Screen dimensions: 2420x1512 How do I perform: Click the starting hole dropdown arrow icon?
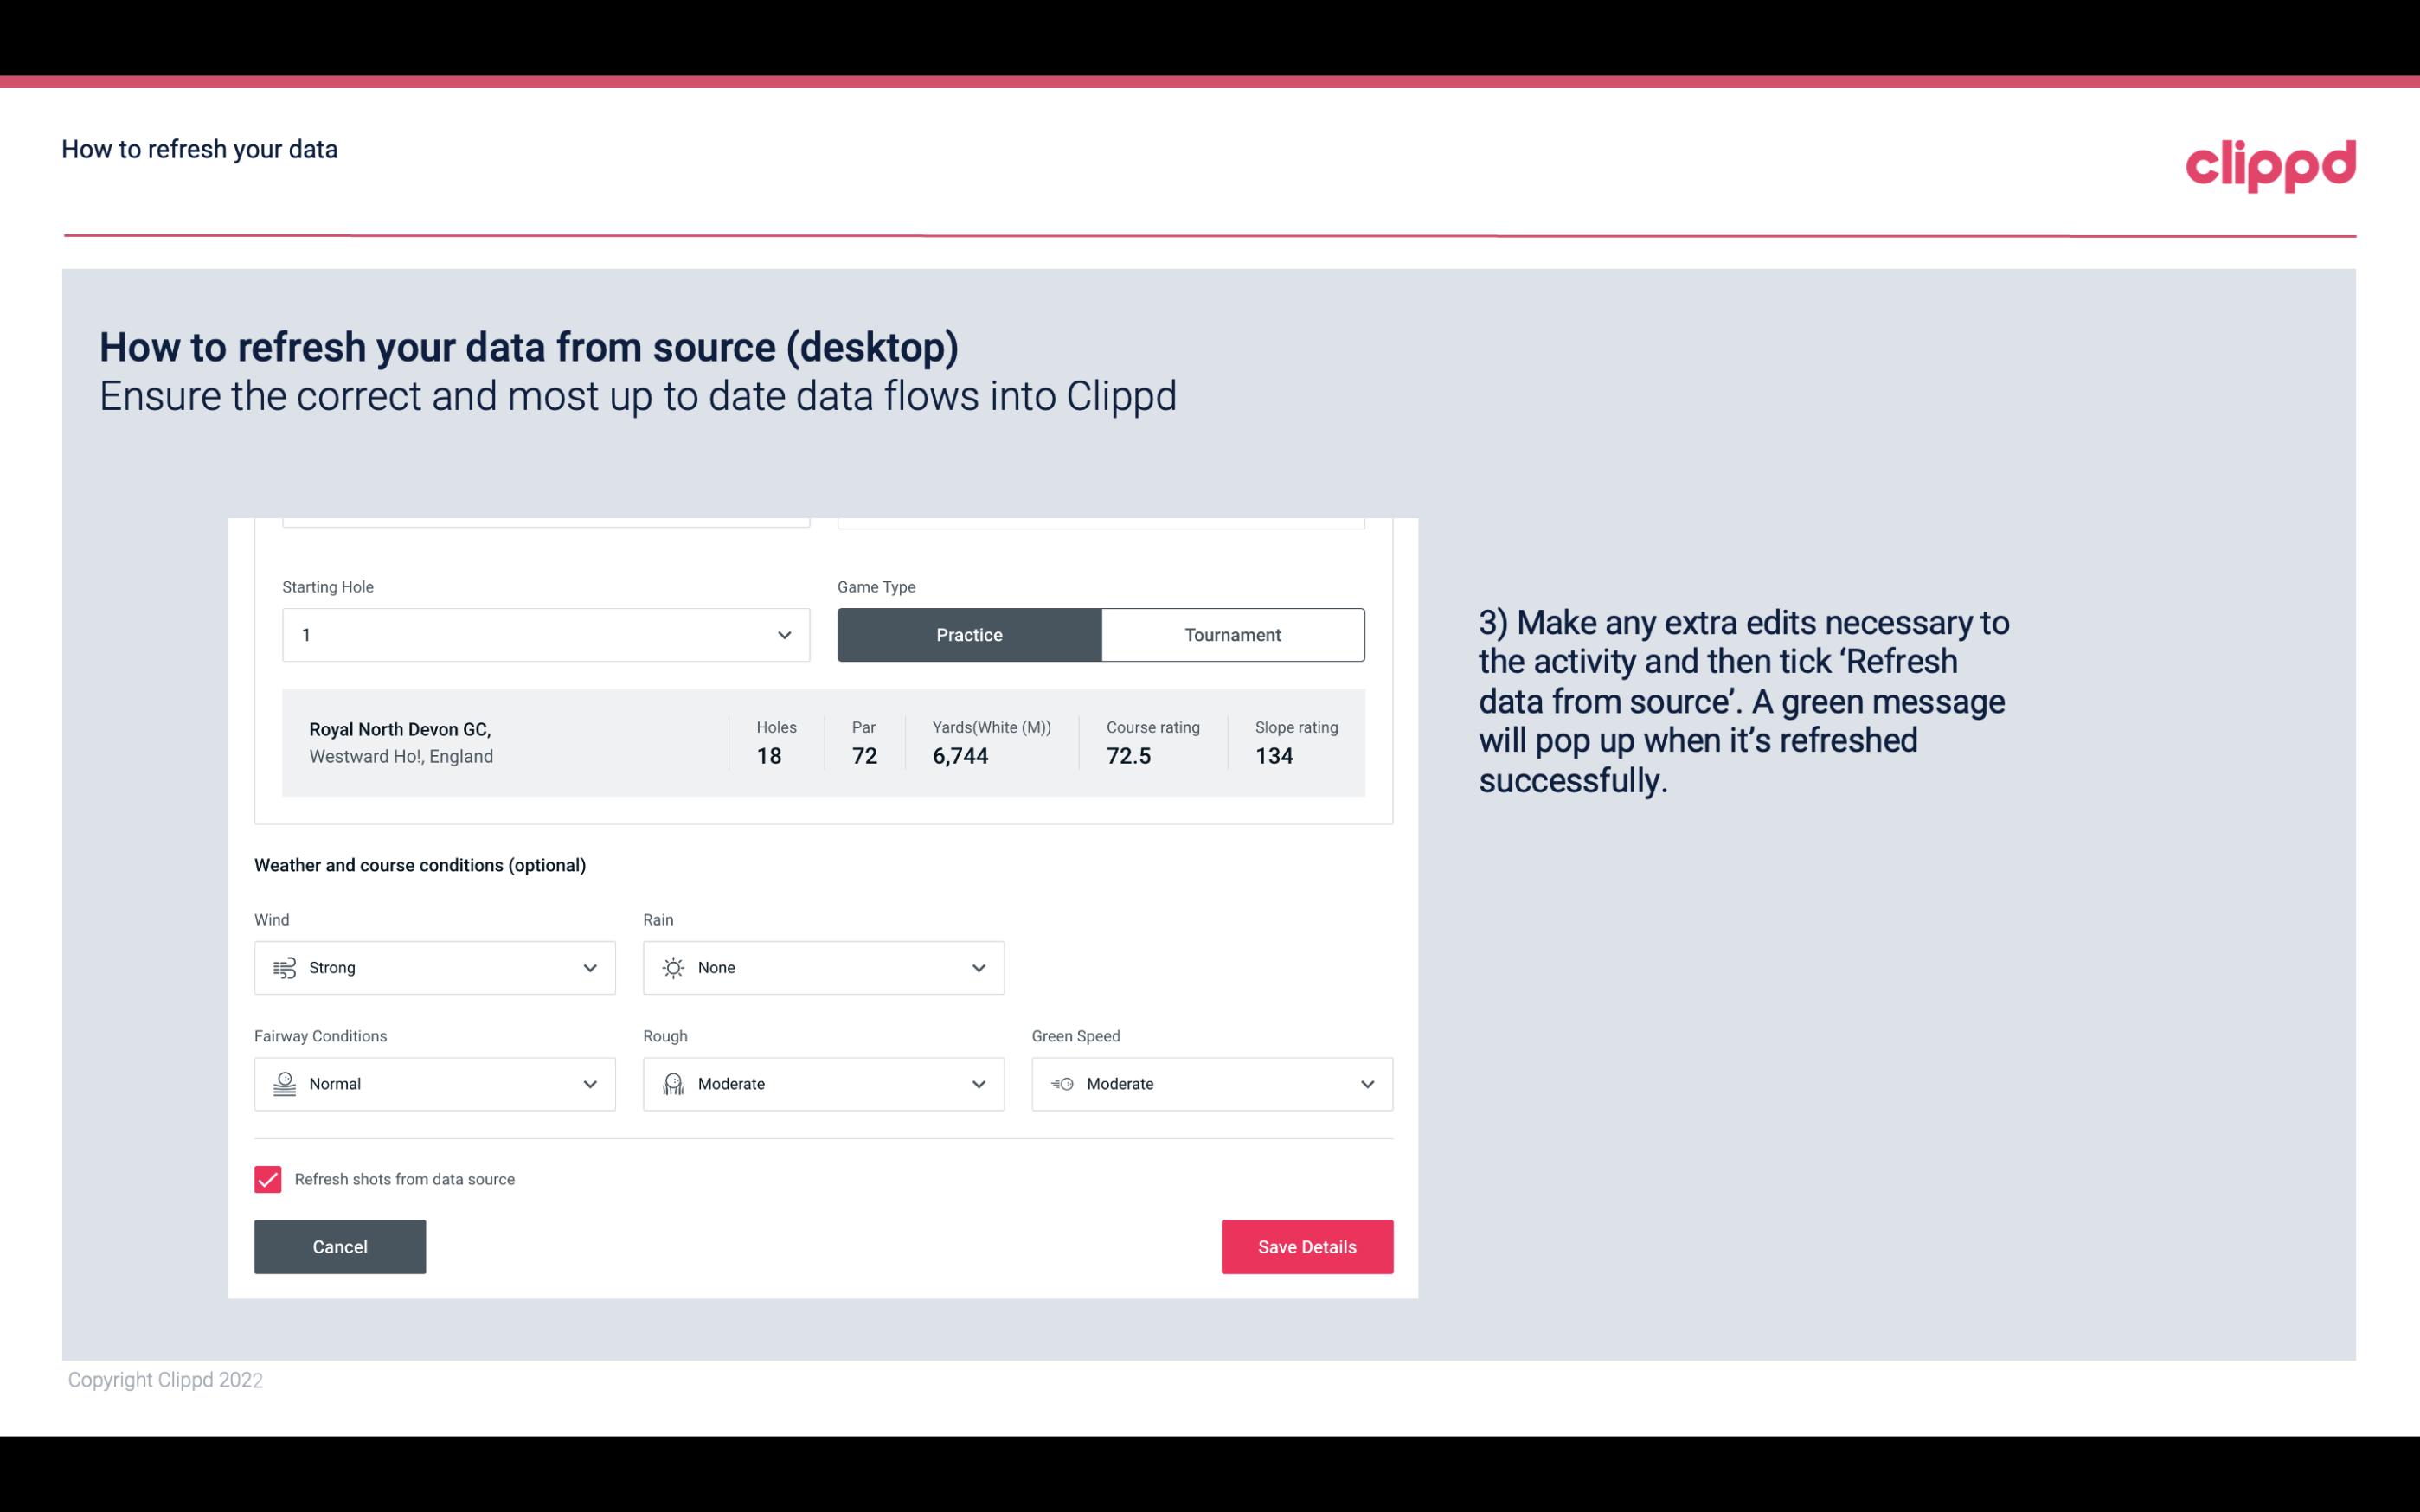click(x=784, y=634)
